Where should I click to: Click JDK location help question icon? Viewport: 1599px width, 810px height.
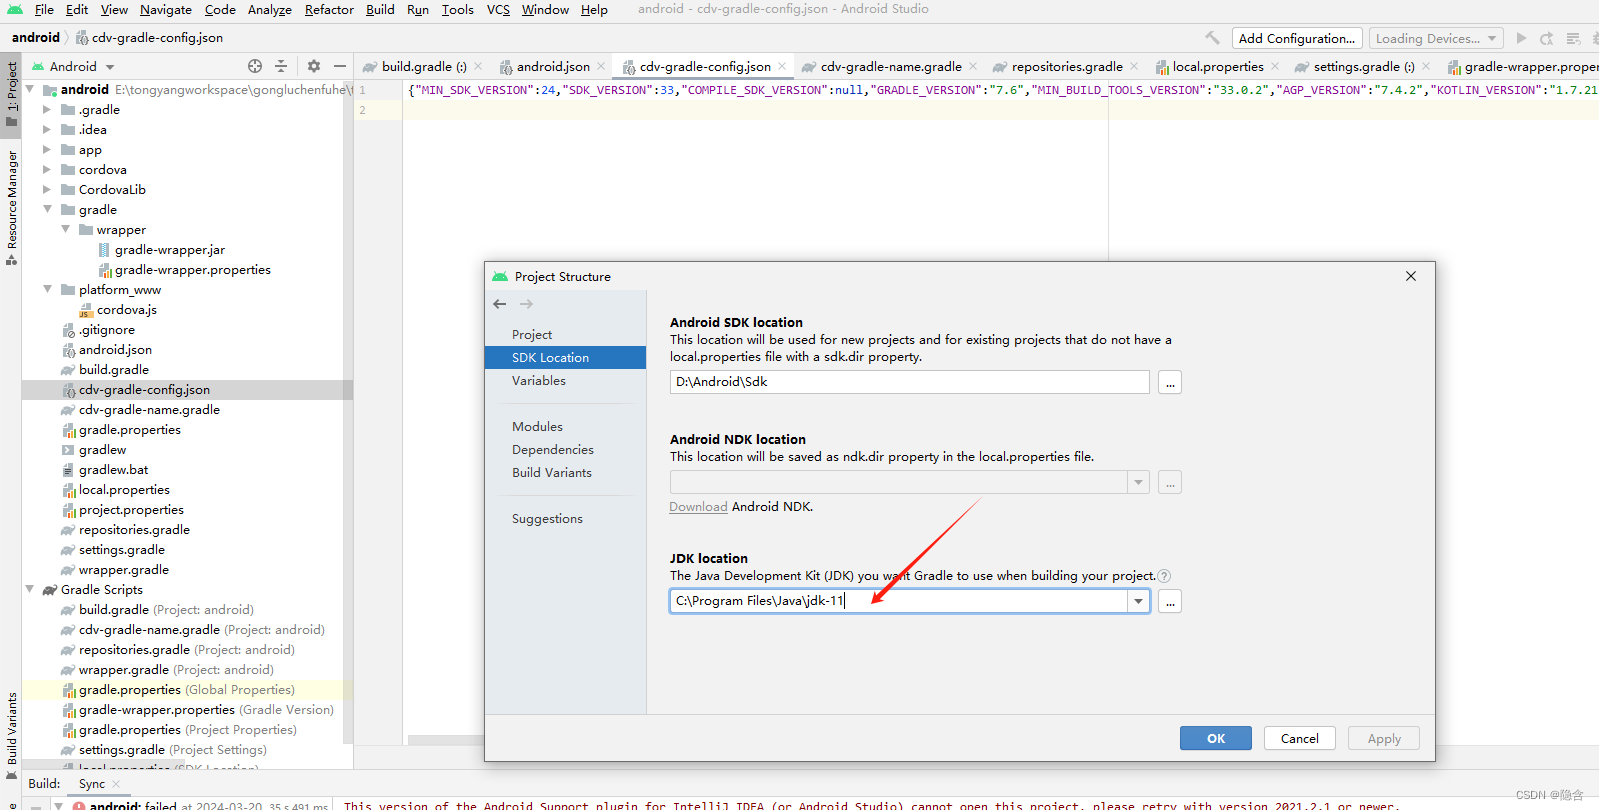tap(1164, 576)
